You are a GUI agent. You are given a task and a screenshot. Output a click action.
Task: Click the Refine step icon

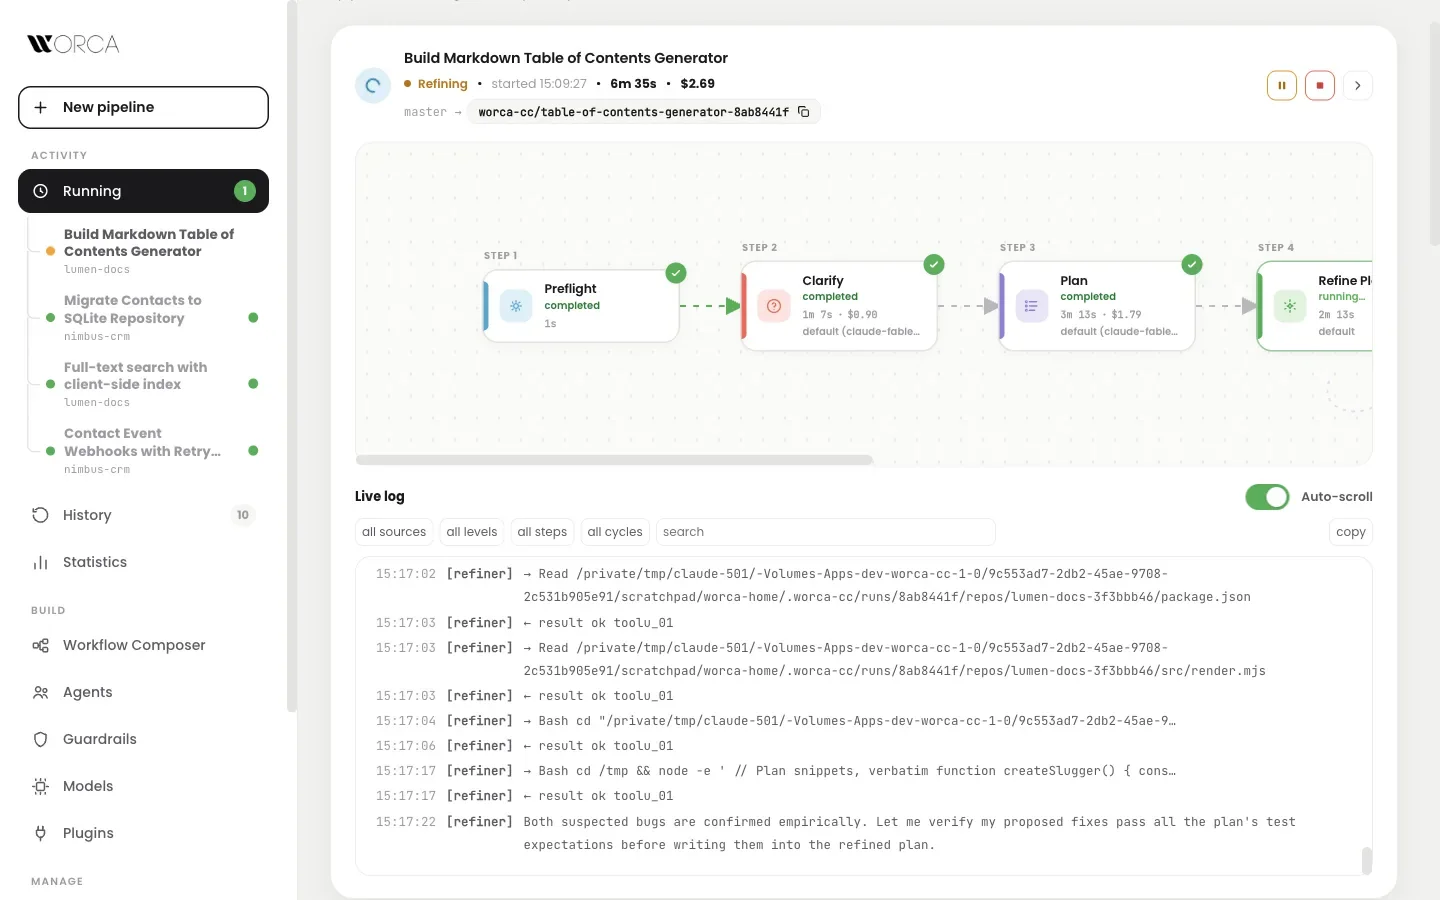[1290, 306]
